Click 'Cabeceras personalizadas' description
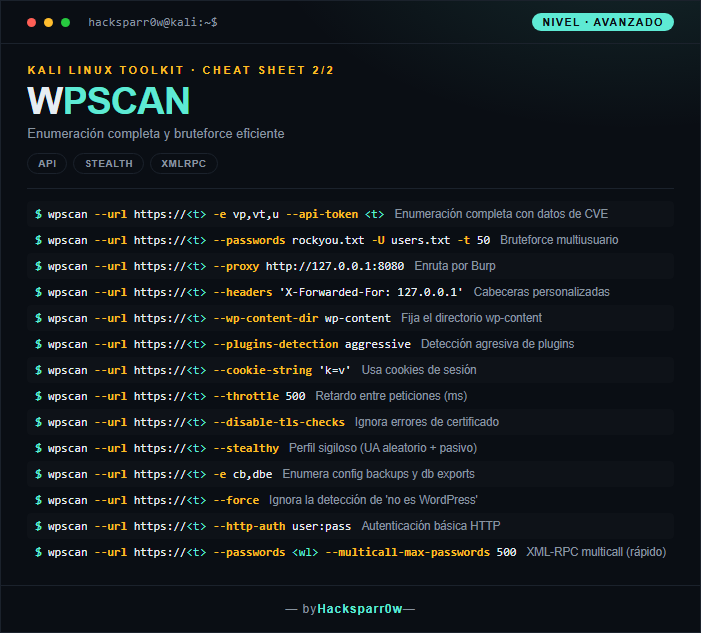 click(x=541, y=292)
